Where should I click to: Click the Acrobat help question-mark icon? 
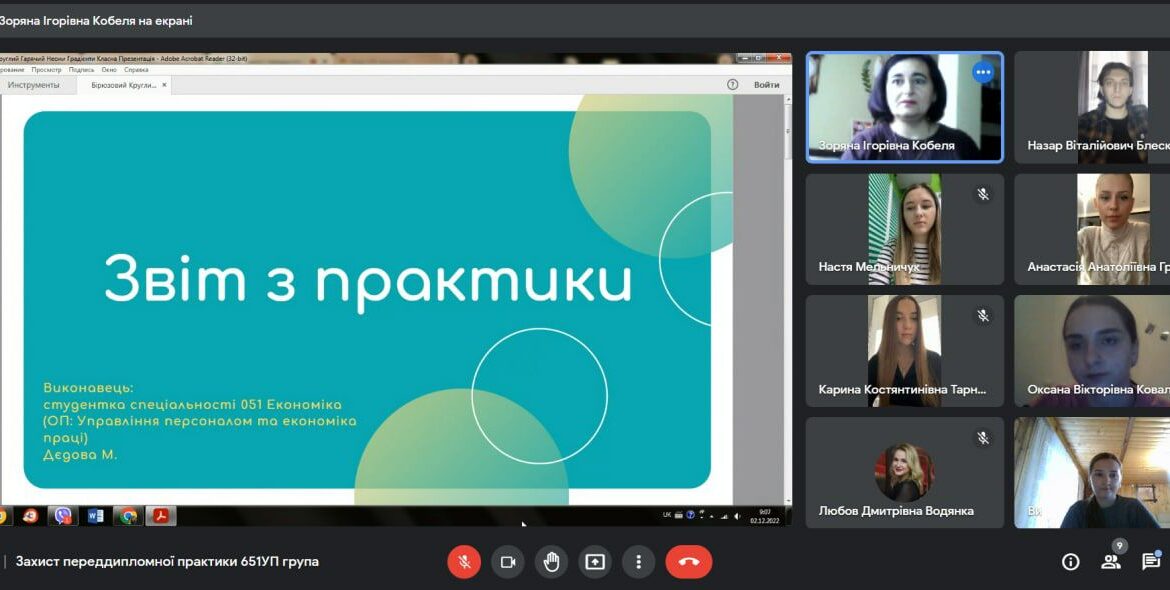732,85
